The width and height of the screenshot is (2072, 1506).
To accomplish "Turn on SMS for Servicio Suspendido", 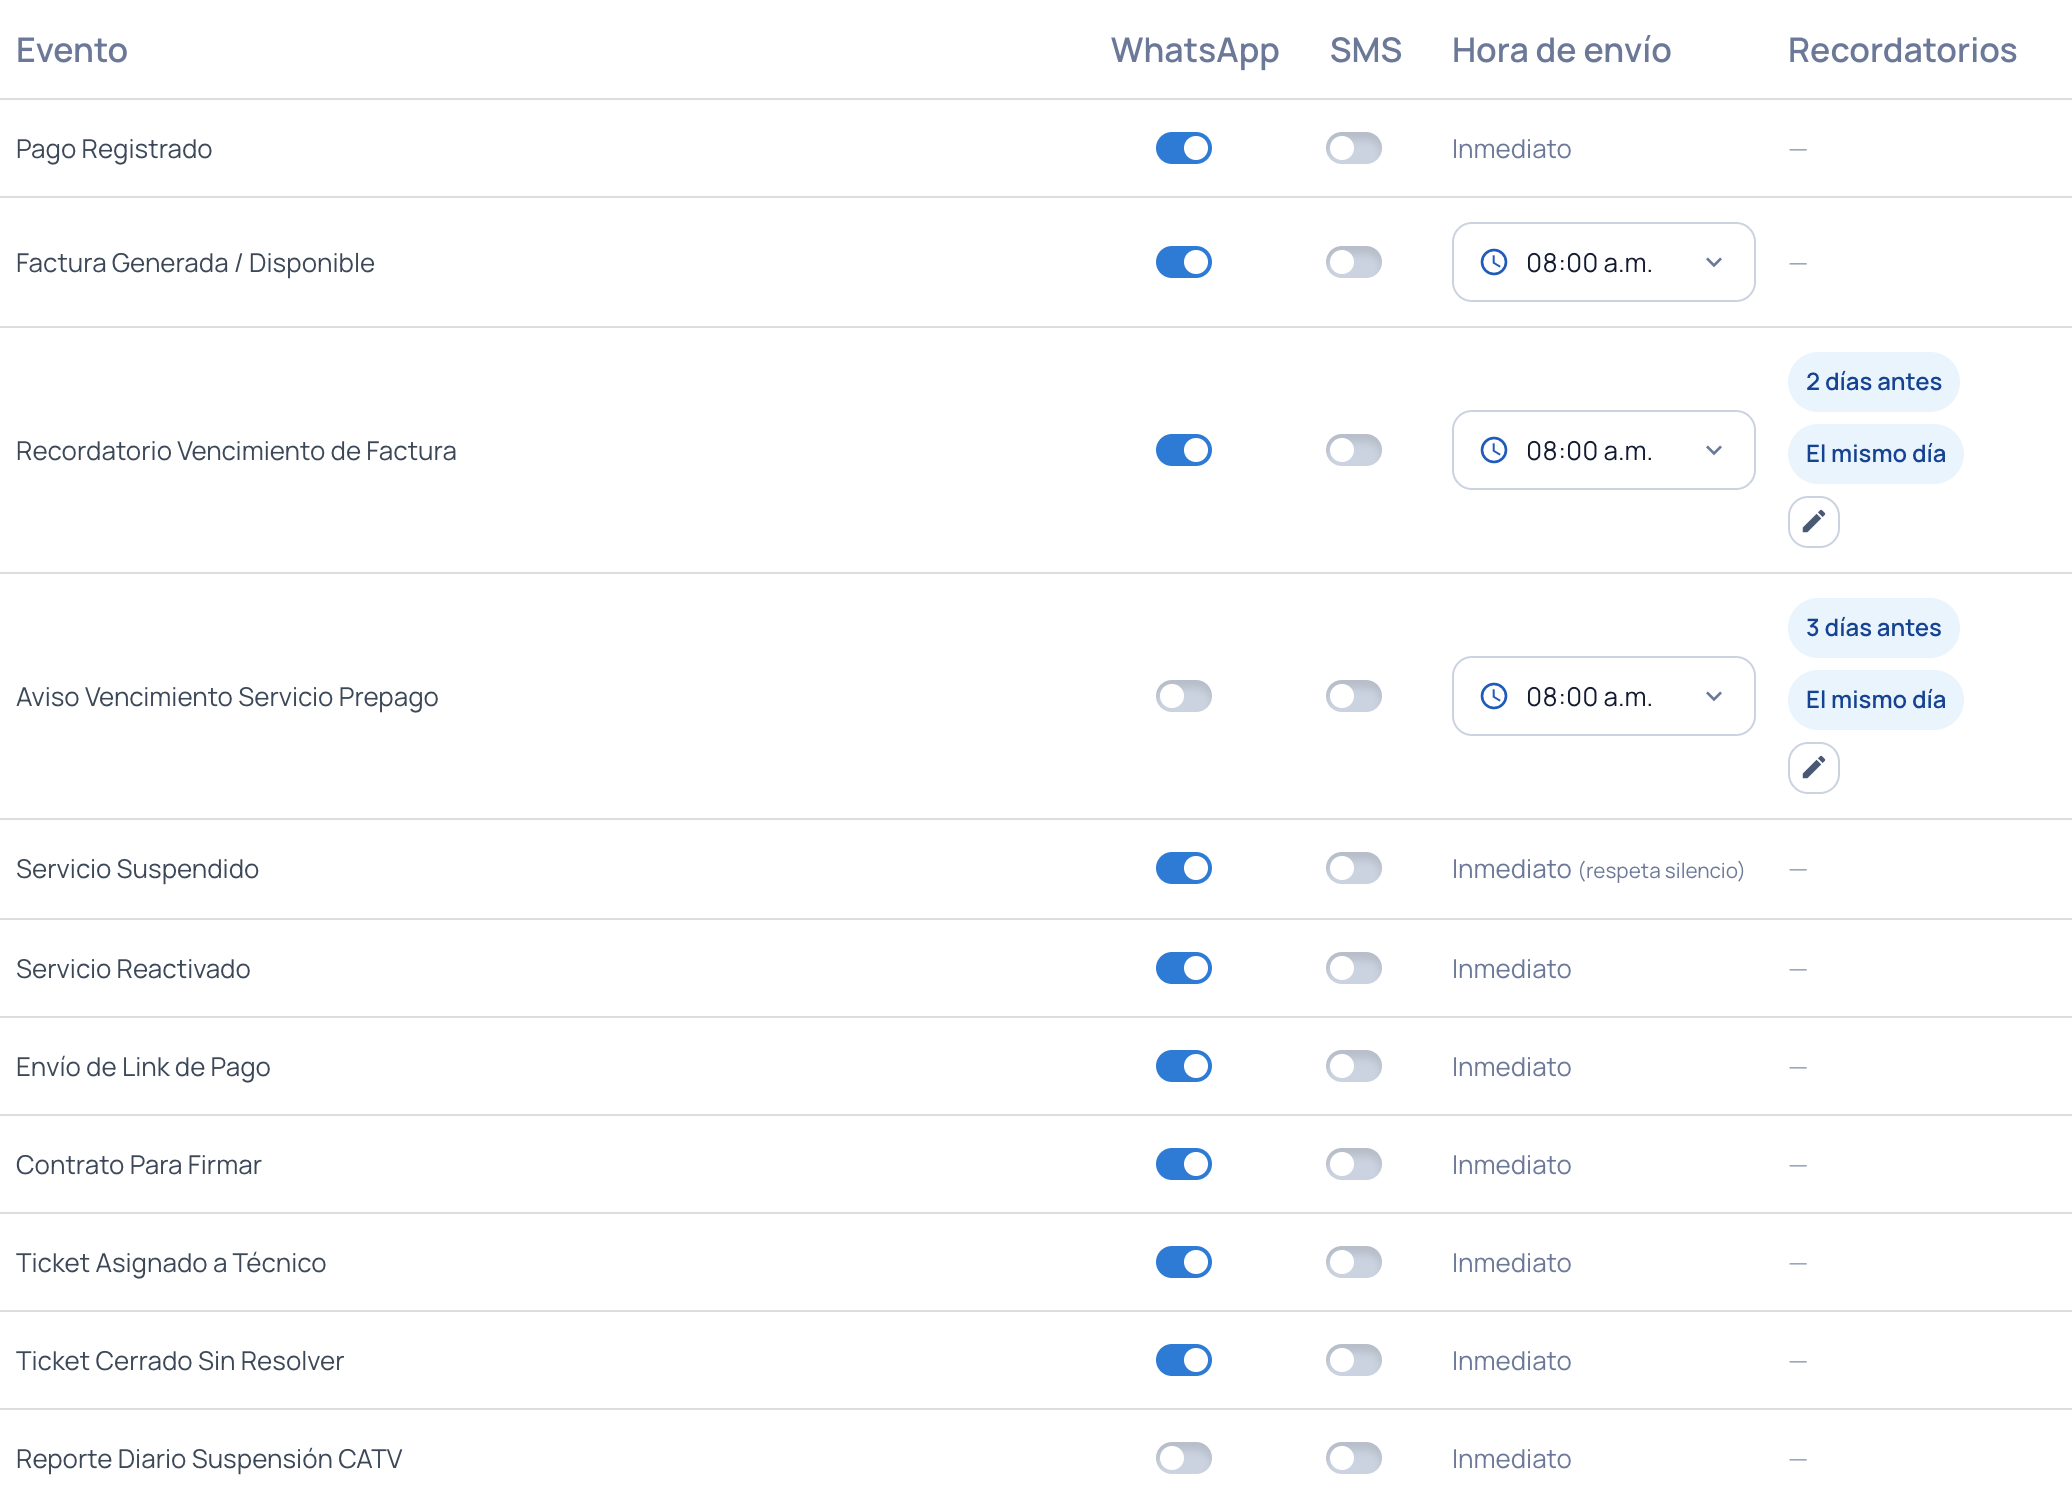I will tap(1353, 868).
